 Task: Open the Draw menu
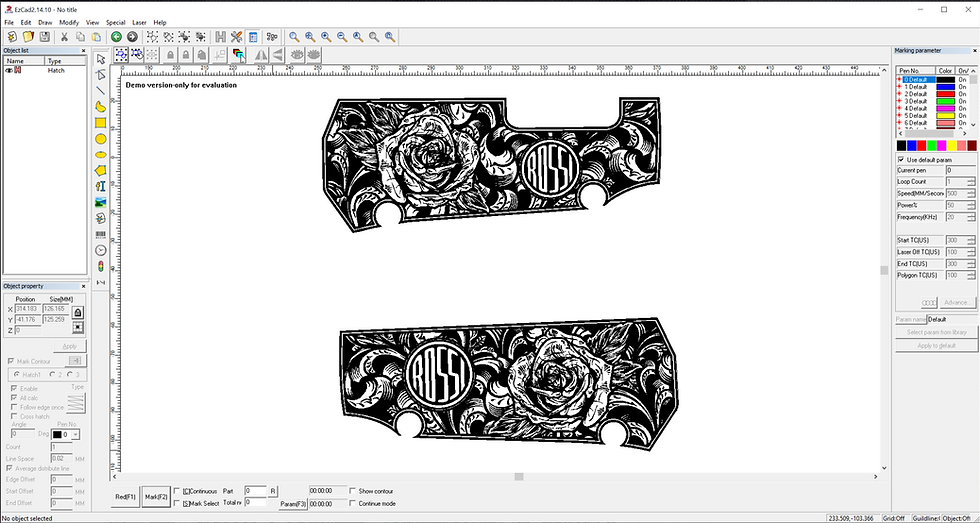pyautogui.click(x=45, y=22)
